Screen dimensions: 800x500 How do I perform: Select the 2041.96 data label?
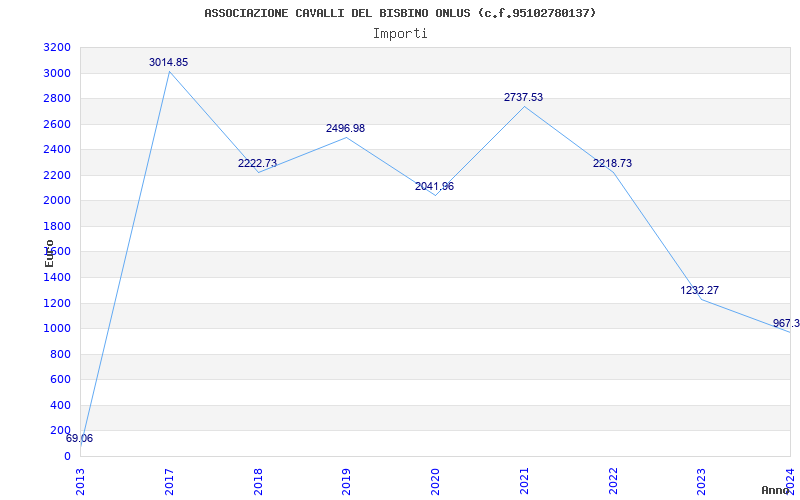[434, 187]
